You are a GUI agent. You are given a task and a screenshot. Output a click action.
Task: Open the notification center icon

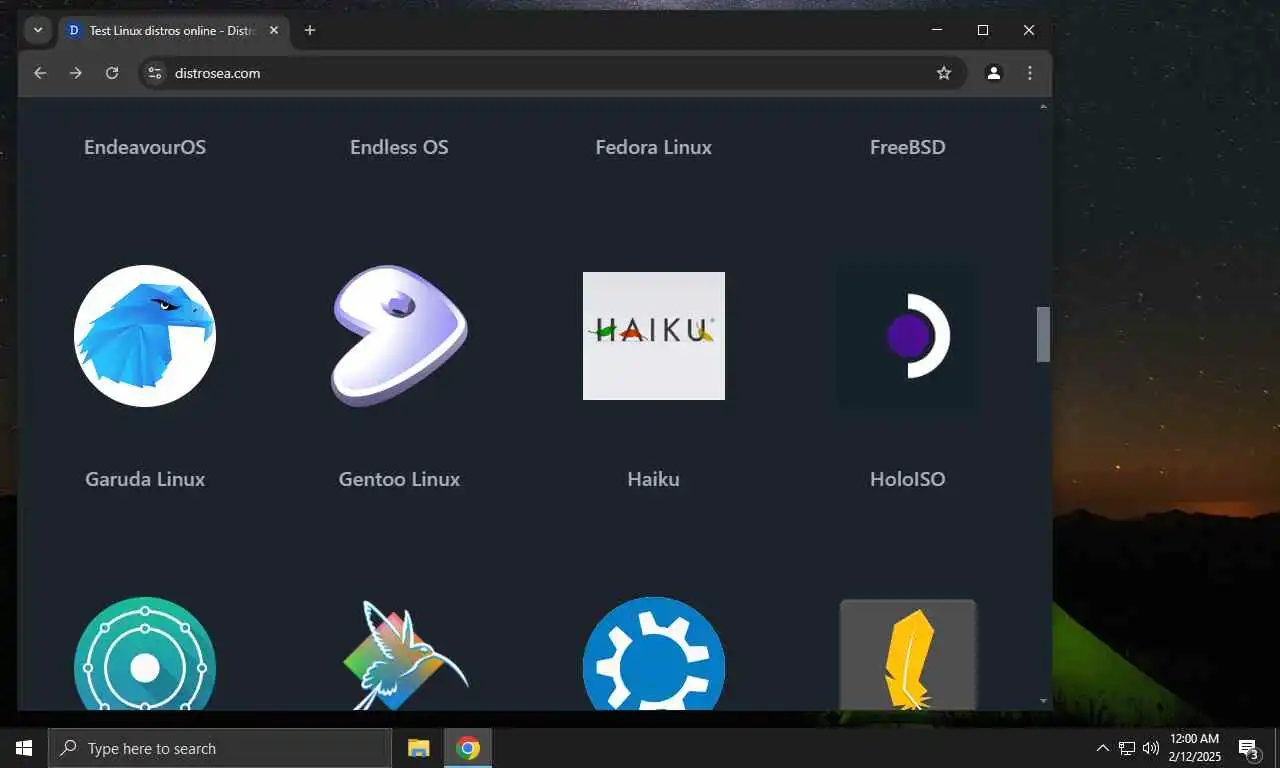pyautogui.click(x=1248, y=748)
